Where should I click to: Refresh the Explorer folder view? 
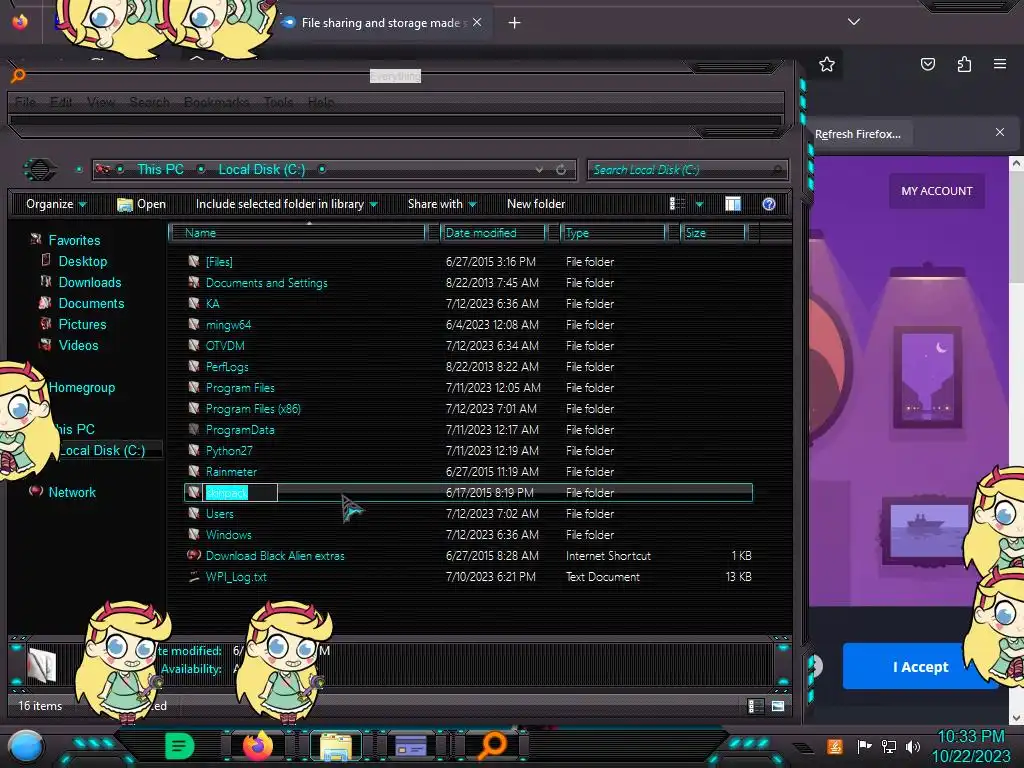point(560,170)
